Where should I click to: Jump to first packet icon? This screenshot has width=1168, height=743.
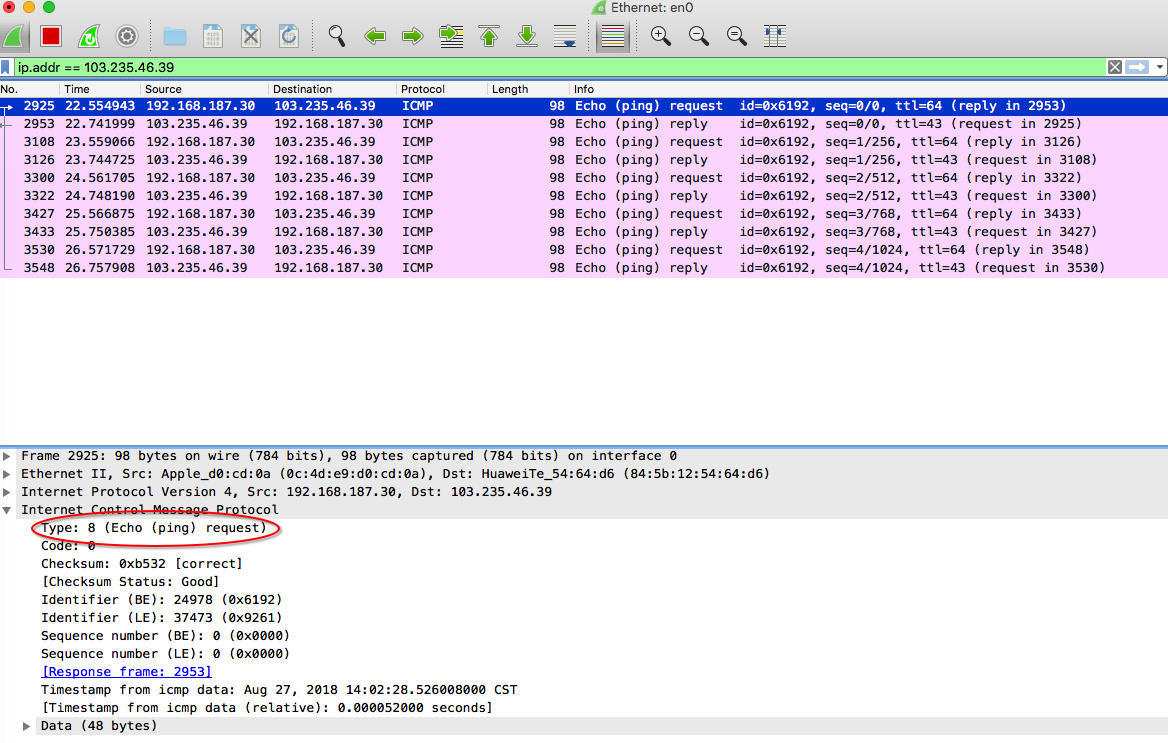[489, 36]
